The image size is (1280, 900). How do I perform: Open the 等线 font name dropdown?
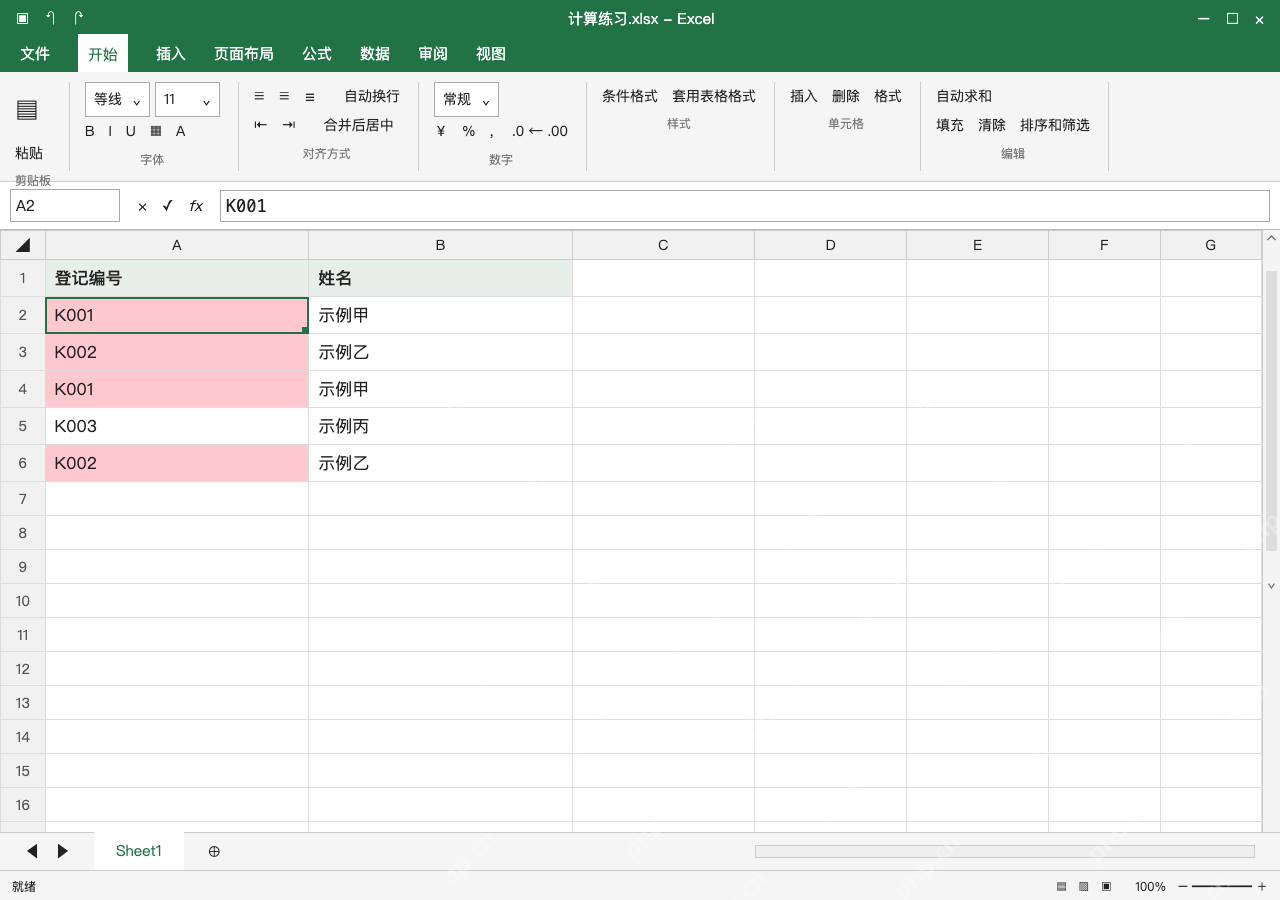point(118,99)
